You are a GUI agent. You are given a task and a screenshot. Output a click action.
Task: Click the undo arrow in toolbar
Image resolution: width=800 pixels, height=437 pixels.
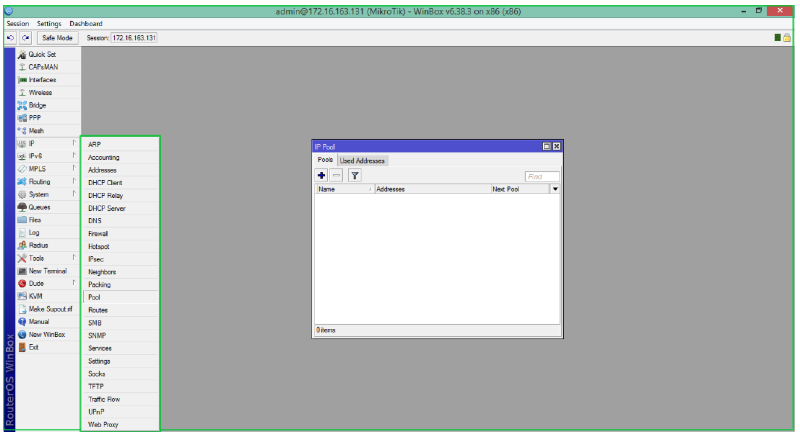point(11,38)
